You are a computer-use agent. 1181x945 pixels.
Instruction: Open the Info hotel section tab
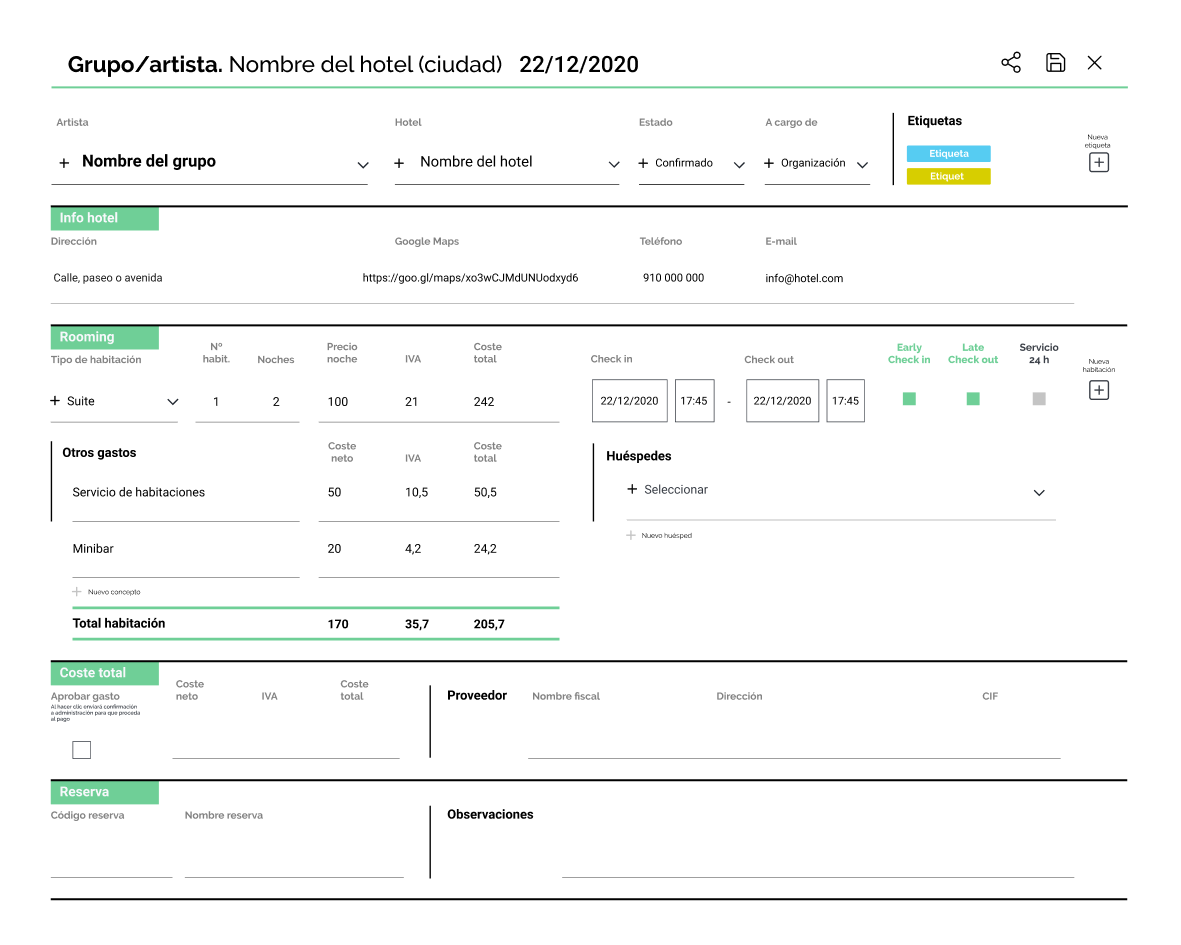click(104, 218)
